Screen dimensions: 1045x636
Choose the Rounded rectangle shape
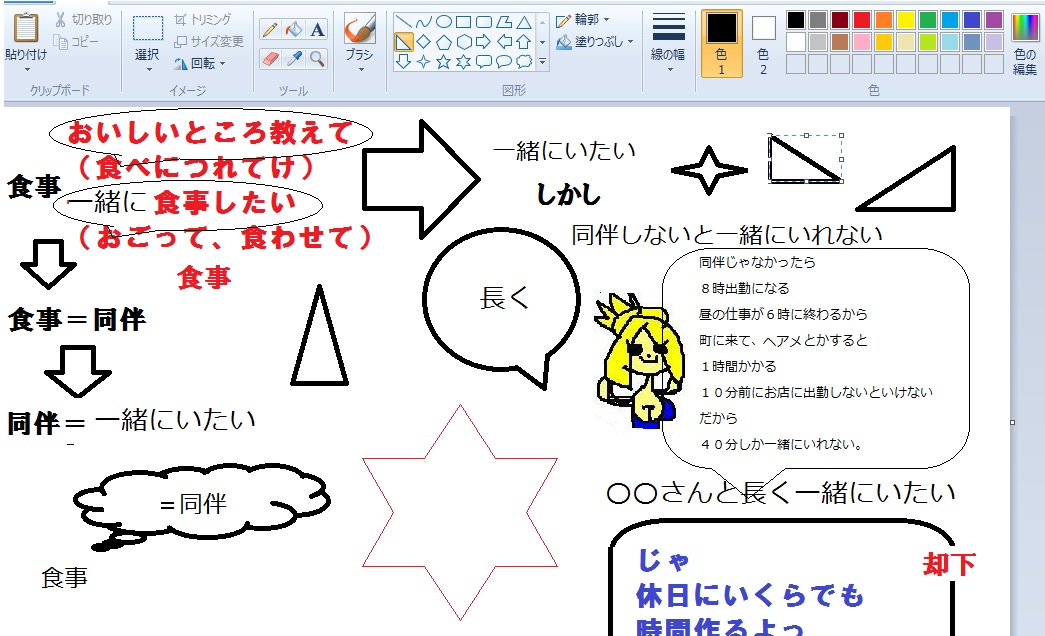(x=484, y=22)
